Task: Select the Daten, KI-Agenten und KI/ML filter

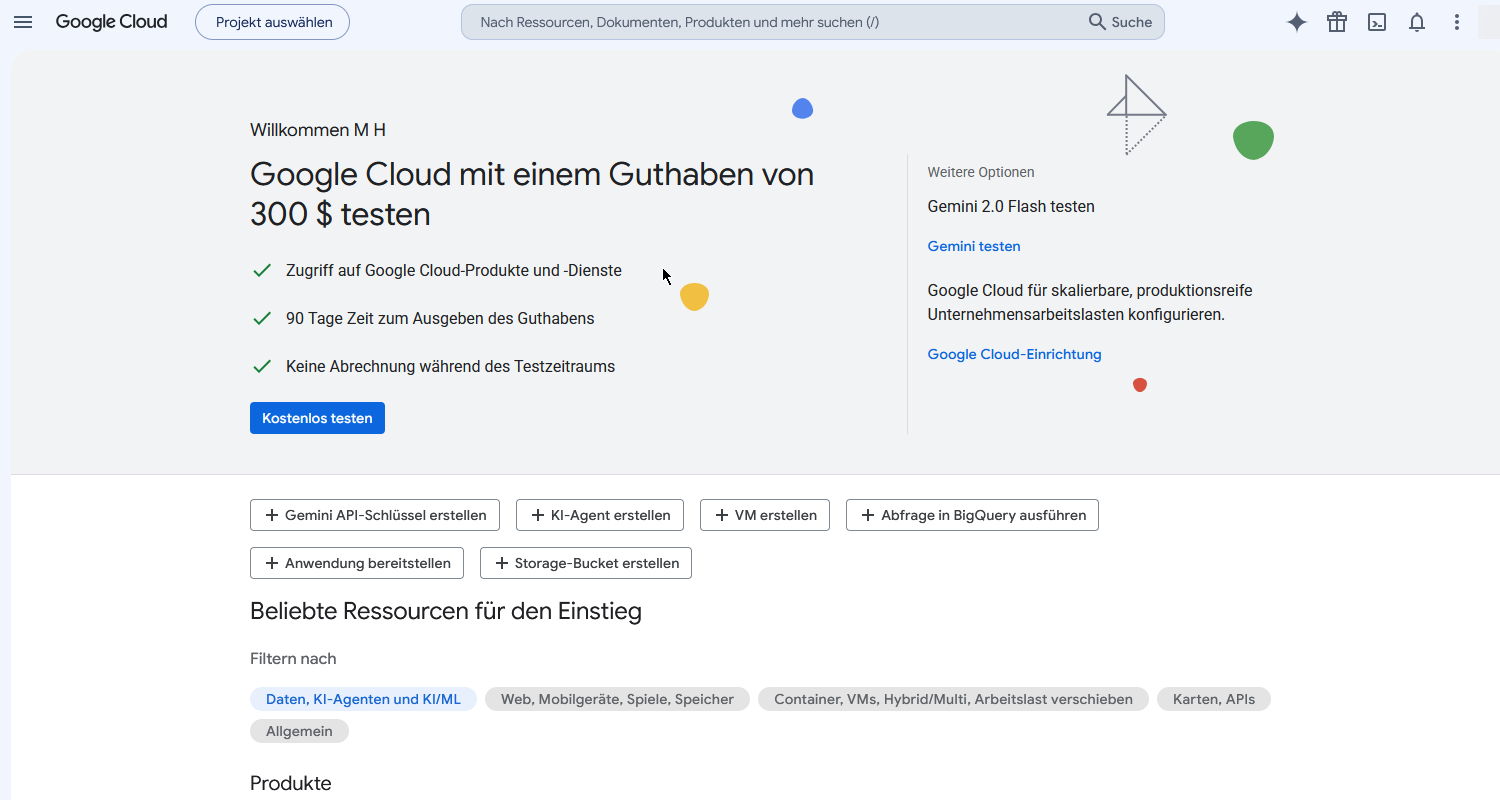Action: [363, 699]
